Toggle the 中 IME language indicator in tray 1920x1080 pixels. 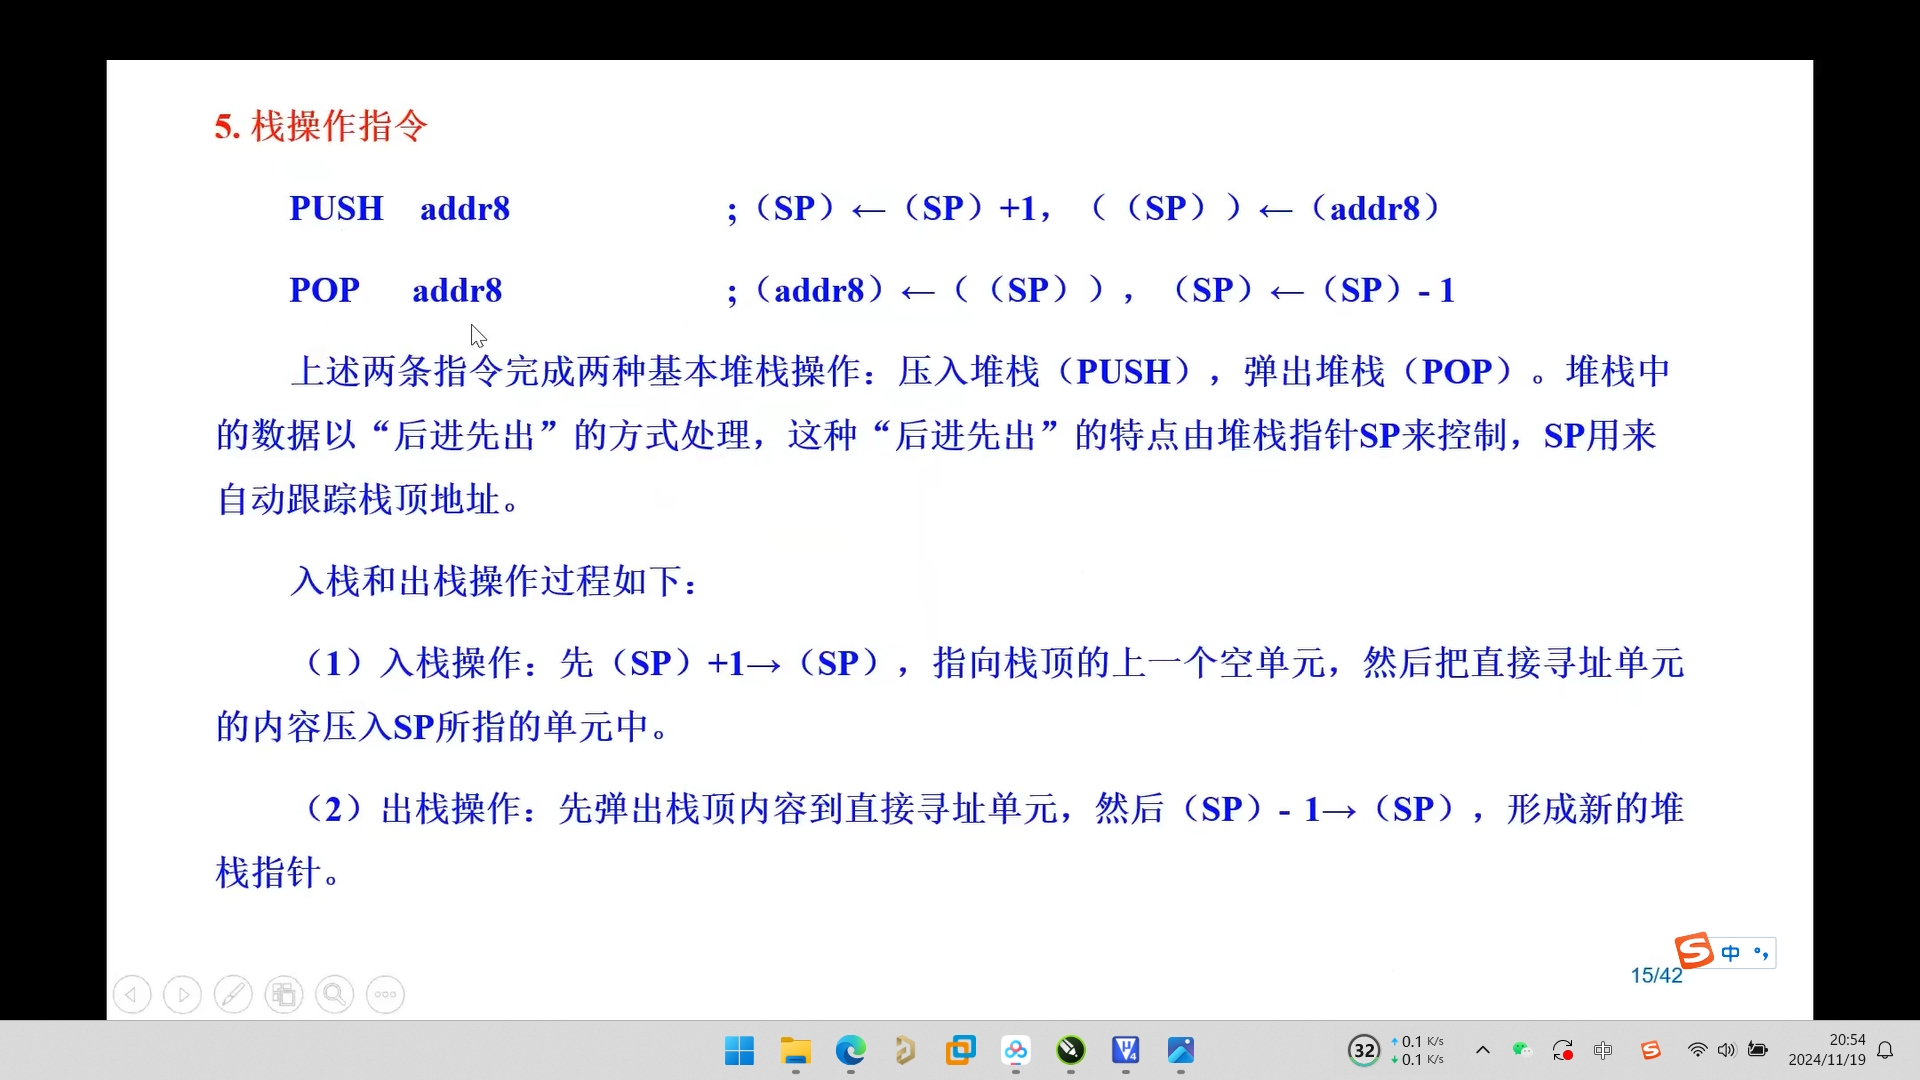point(1603,1050)
